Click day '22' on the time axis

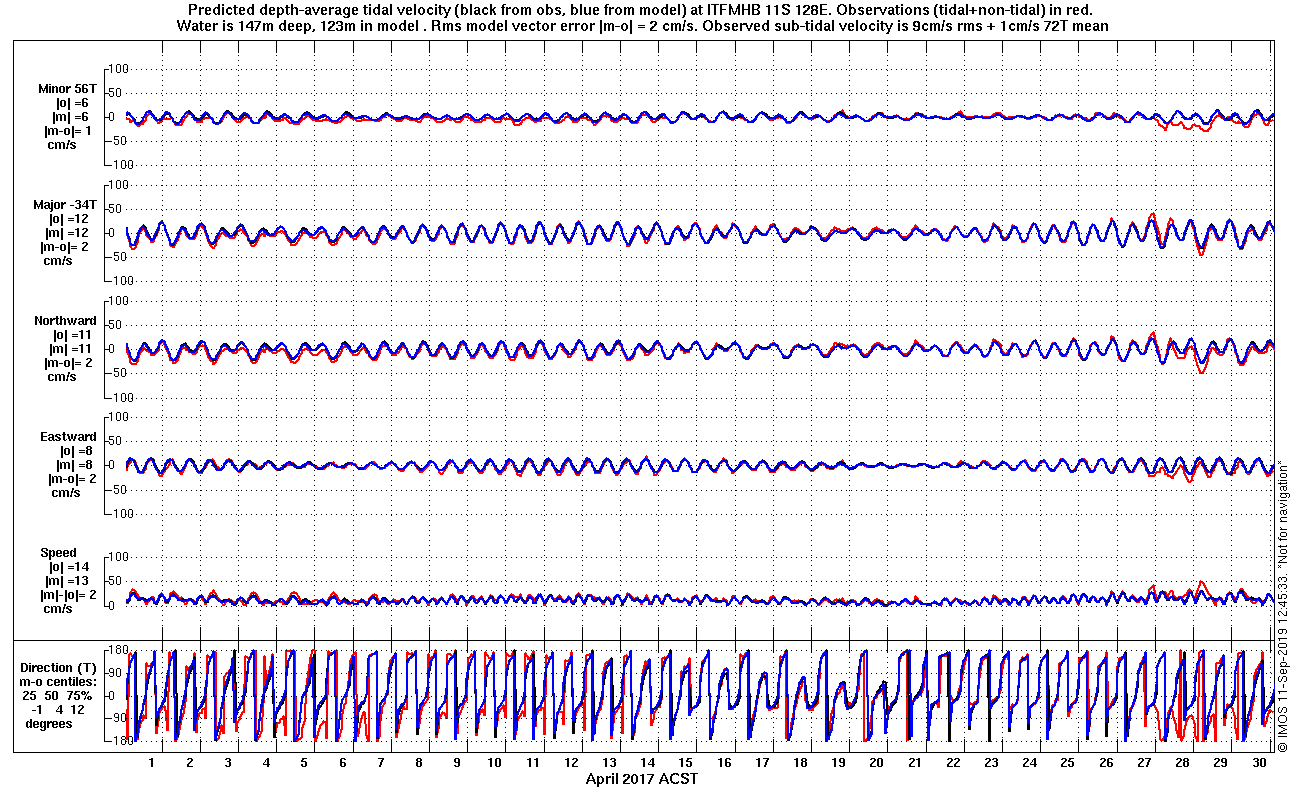[x=953, y=762]
